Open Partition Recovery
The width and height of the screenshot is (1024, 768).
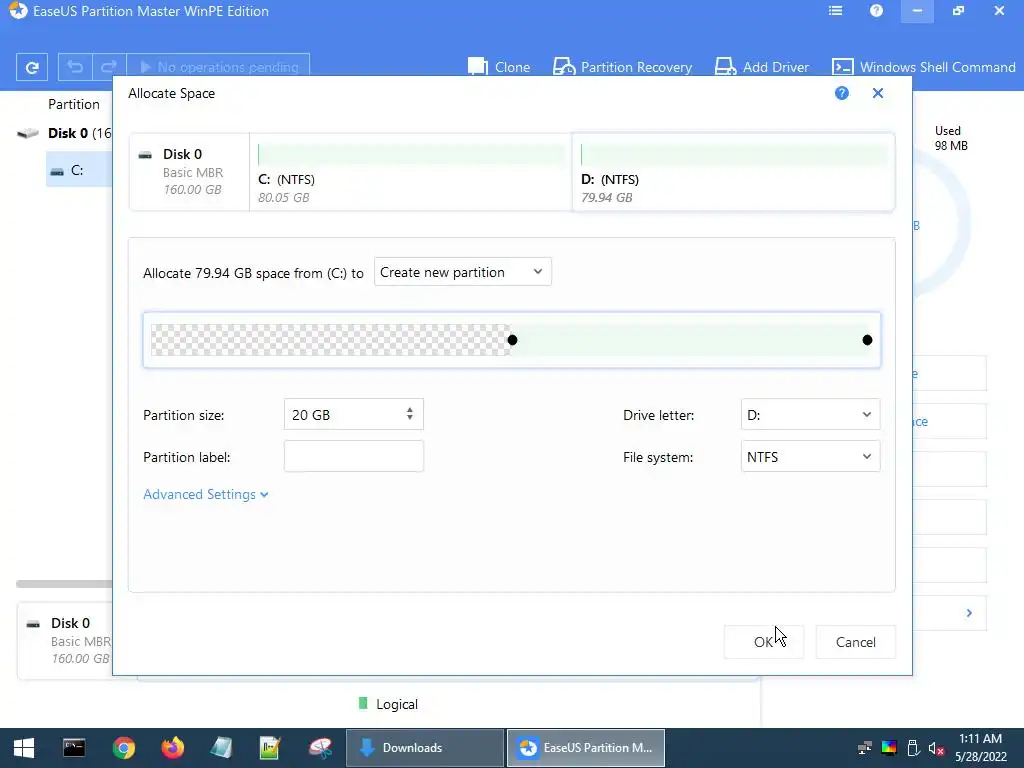point(622,67)
